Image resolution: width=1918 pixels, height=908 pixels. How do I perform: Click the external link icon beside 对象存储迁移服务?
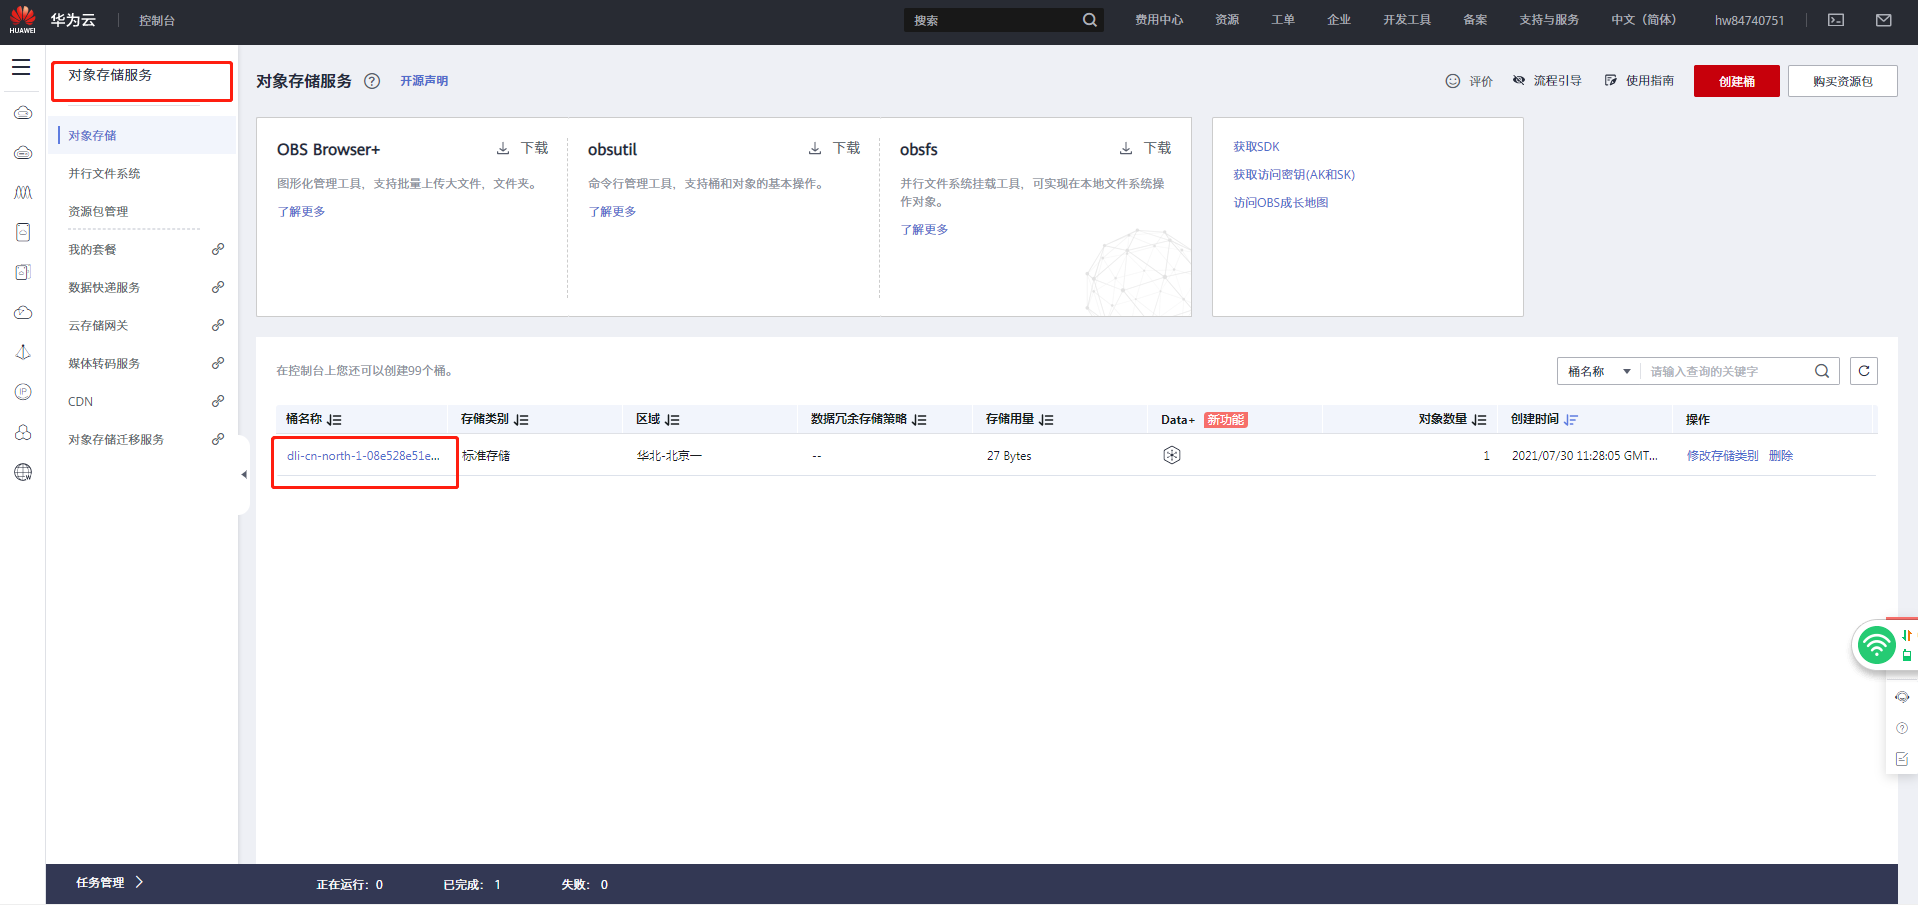click(x=218, y=439)
